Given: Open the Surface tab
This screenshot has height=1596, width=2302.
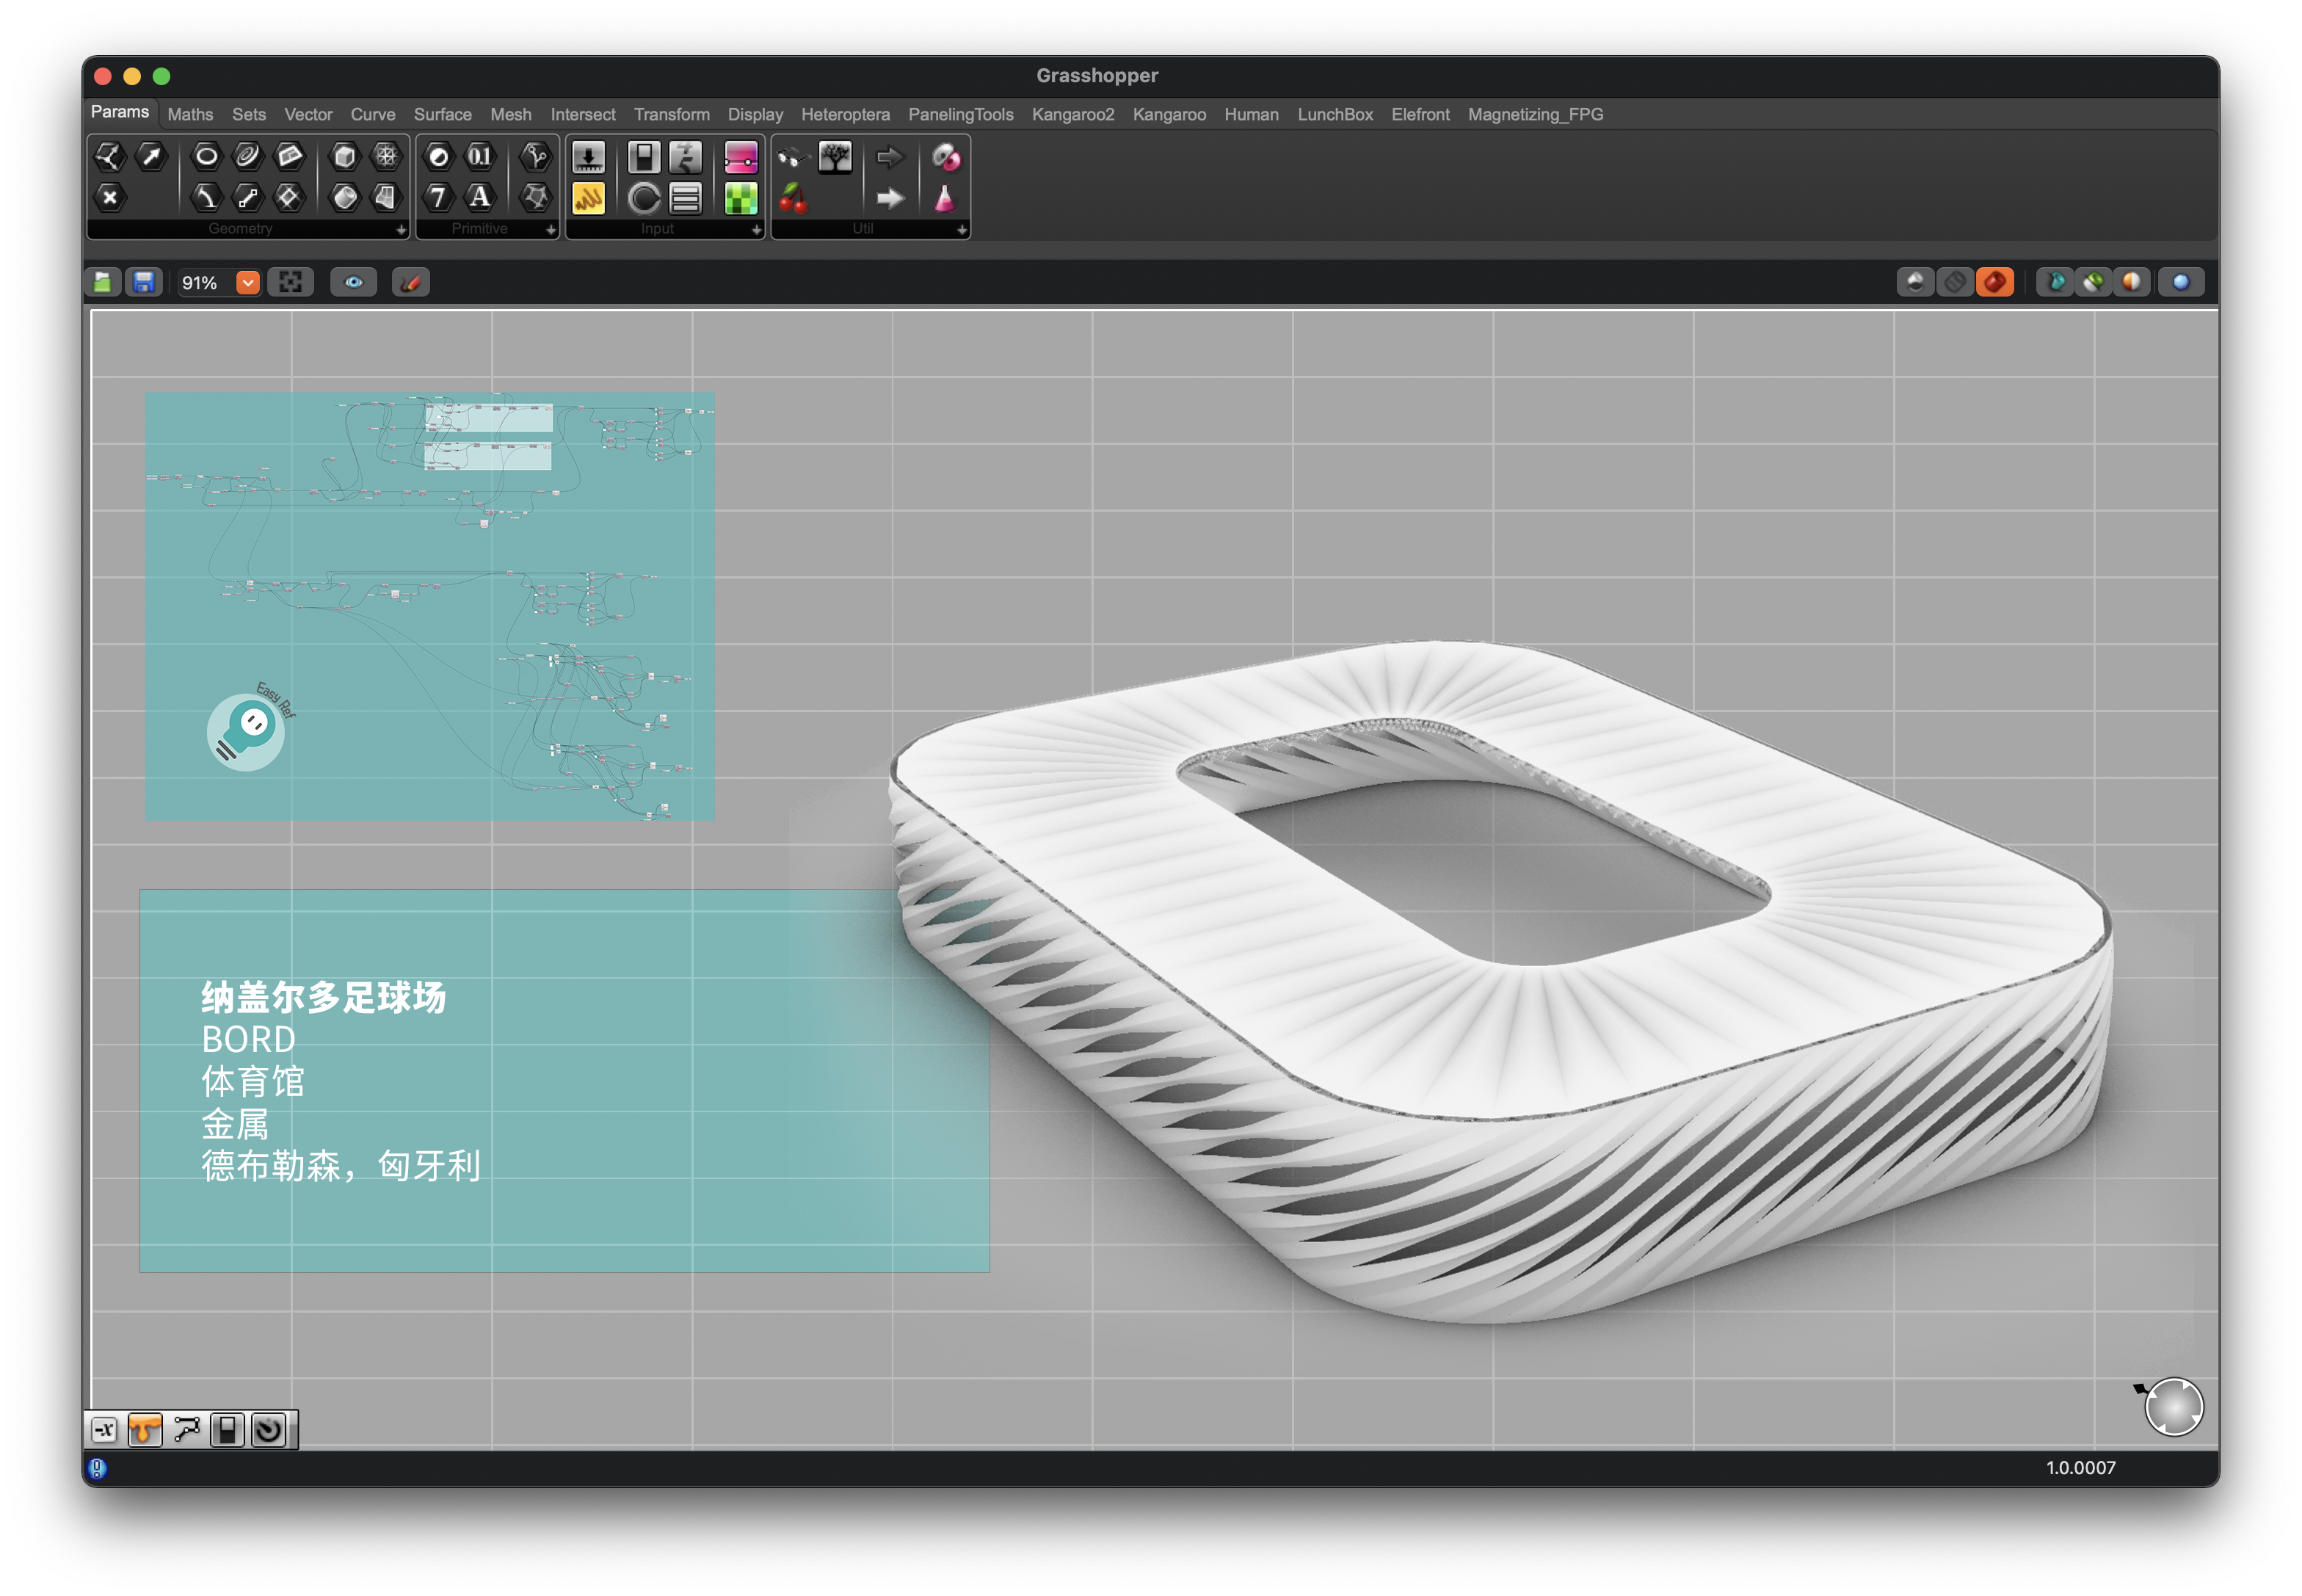Looking at the screenshot, I should click(x=442, y=115).
